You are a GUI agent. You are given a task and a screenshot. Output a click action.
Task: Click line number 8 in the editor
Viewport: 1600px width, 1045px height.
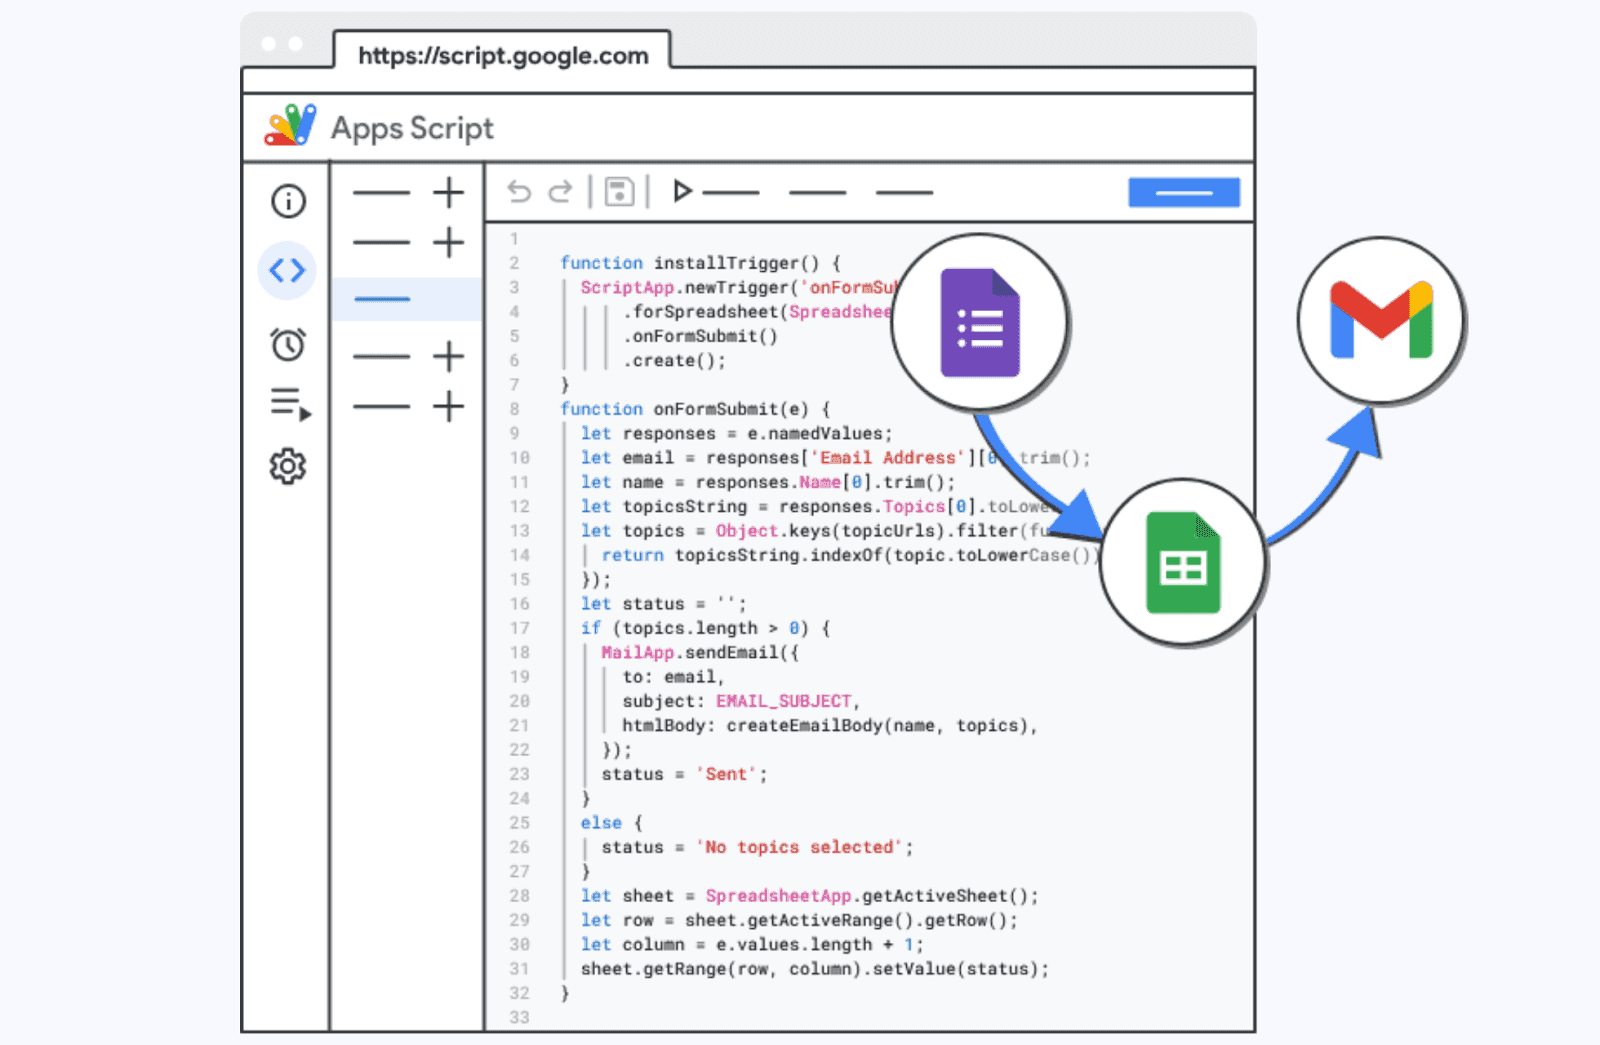pyautogui.click(x=514, y=408)
